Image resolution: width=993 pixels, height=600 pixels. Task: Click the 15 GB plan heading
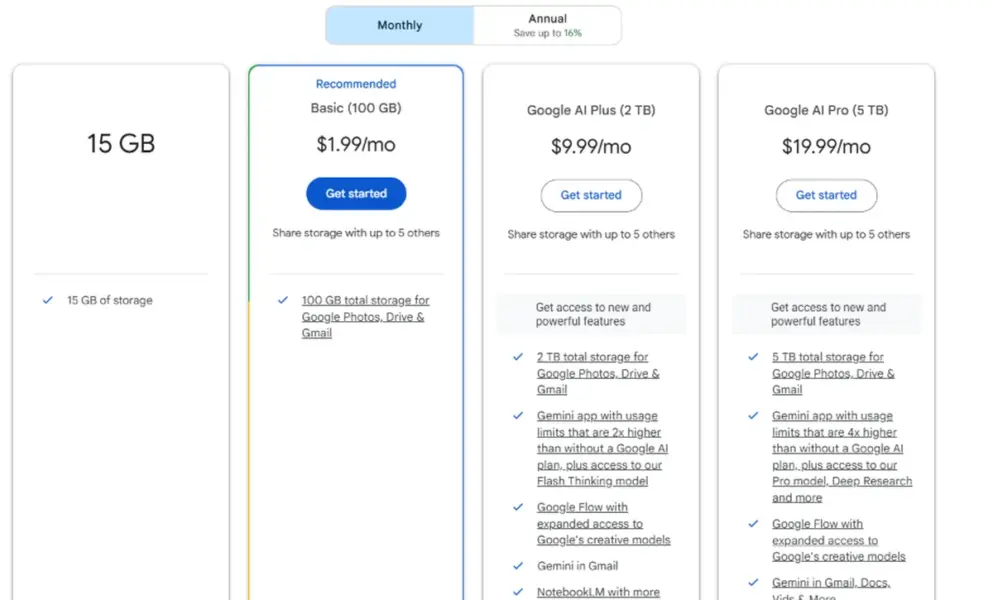[121, 144]
